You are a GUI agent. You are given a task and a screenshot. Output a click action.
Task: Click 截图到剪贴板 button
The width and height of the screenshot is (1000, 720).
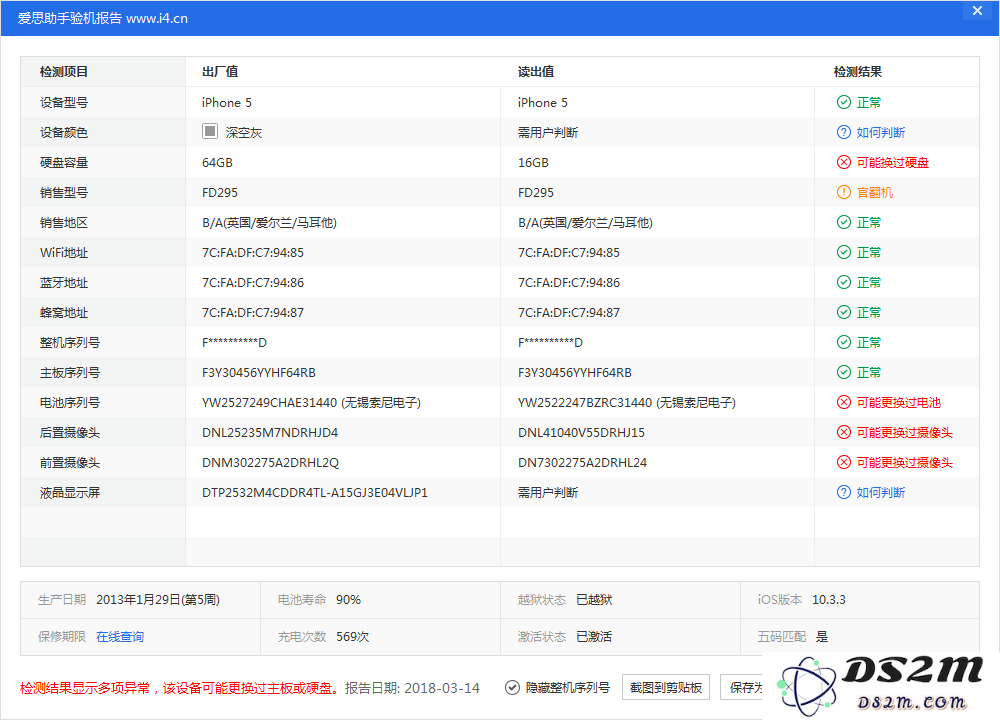pyautogui.click(x=666, y=687)
